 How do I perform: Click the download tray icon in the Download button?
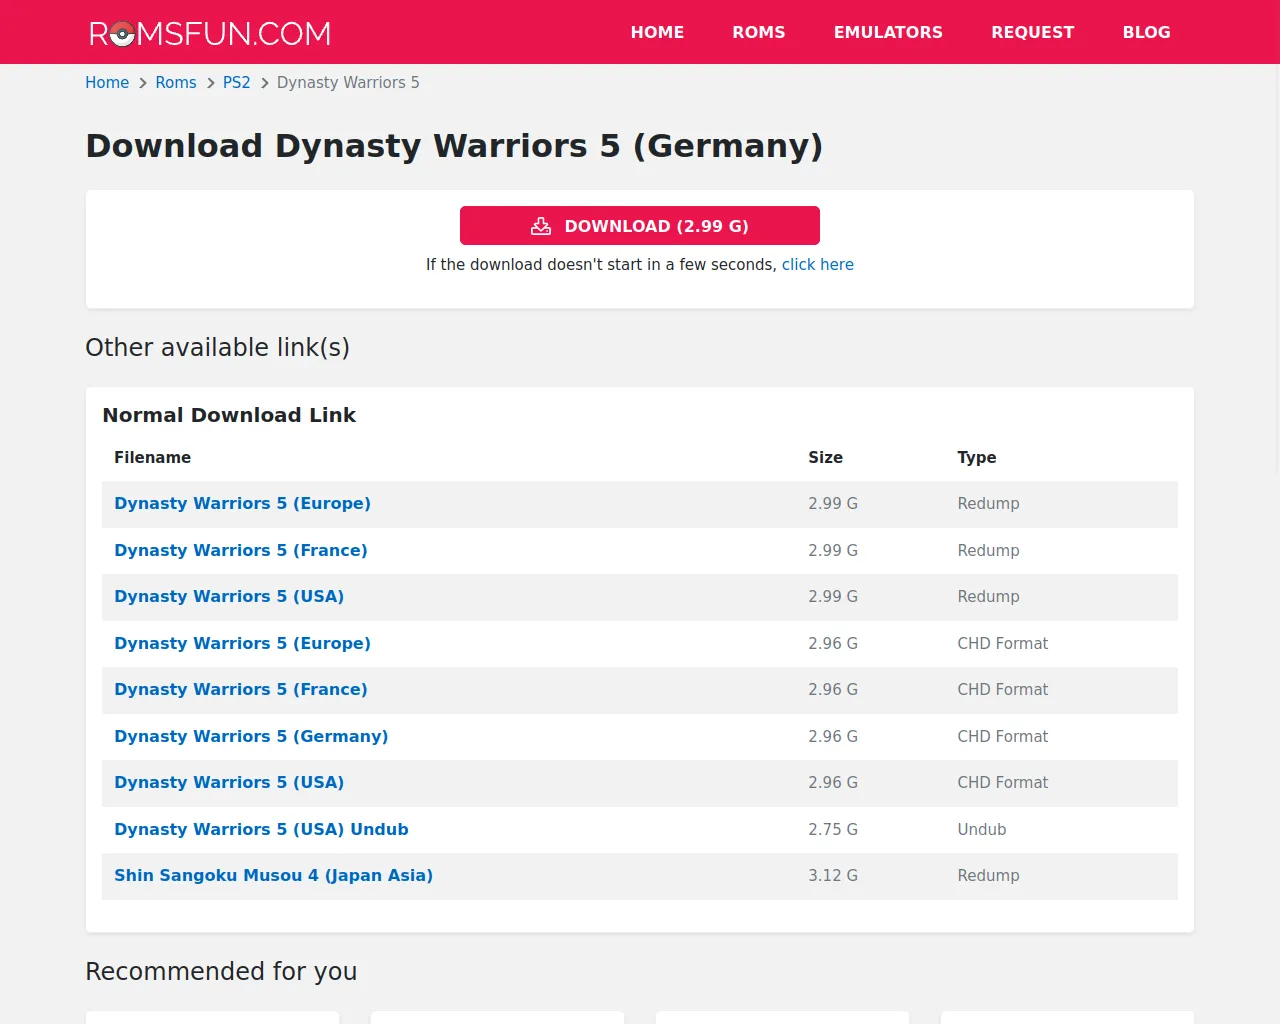click(541, 226)
